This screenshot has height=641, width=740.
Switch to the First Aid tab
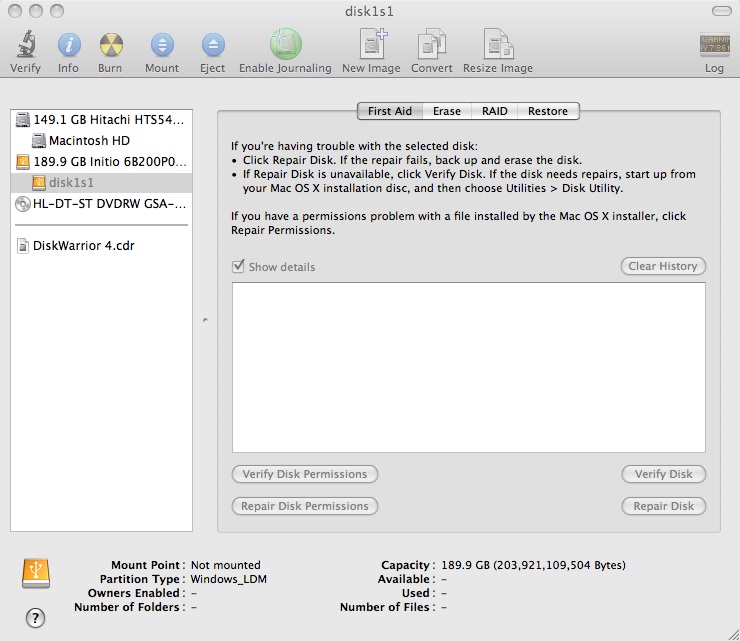click(390, 111)
